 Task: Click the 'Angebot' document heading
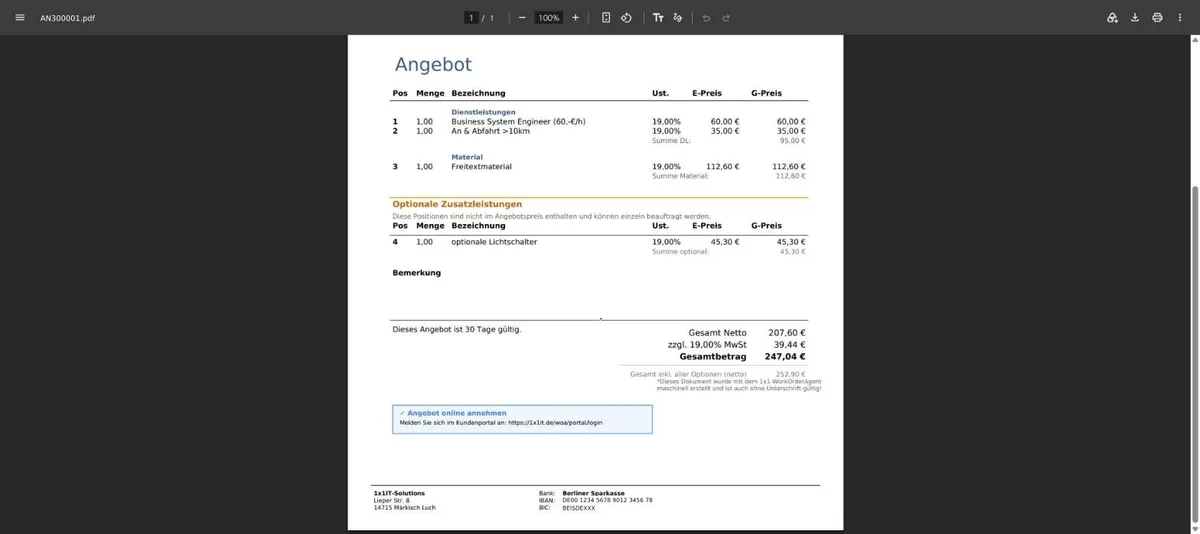(x=433, y=64)
